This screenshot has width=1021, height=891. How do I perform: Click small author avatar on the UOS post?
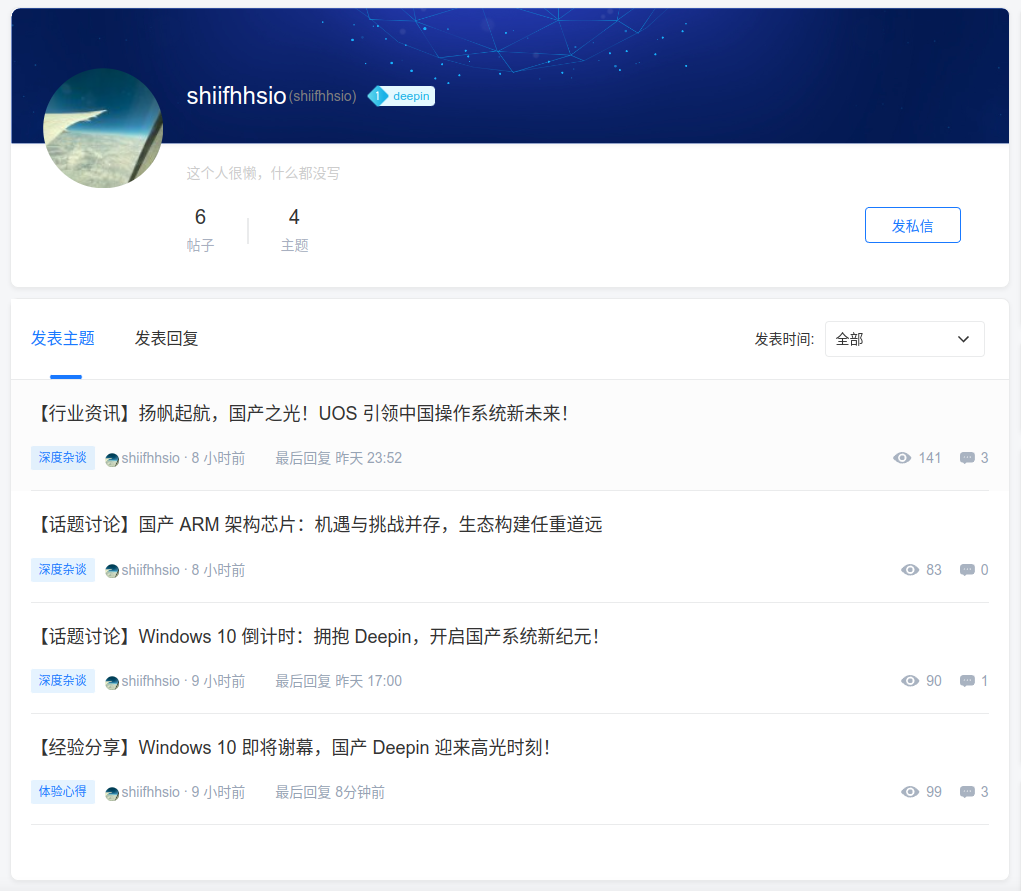pyautogui.click(x=112, y=459)
